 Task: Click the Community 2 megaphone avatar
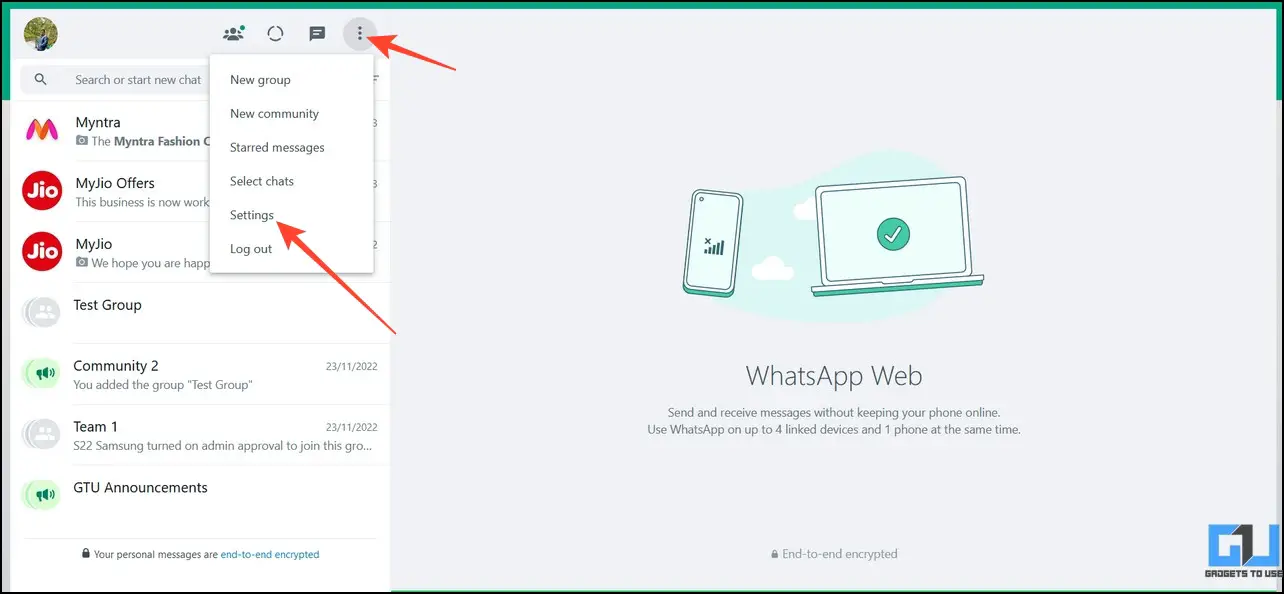(42, 374)
